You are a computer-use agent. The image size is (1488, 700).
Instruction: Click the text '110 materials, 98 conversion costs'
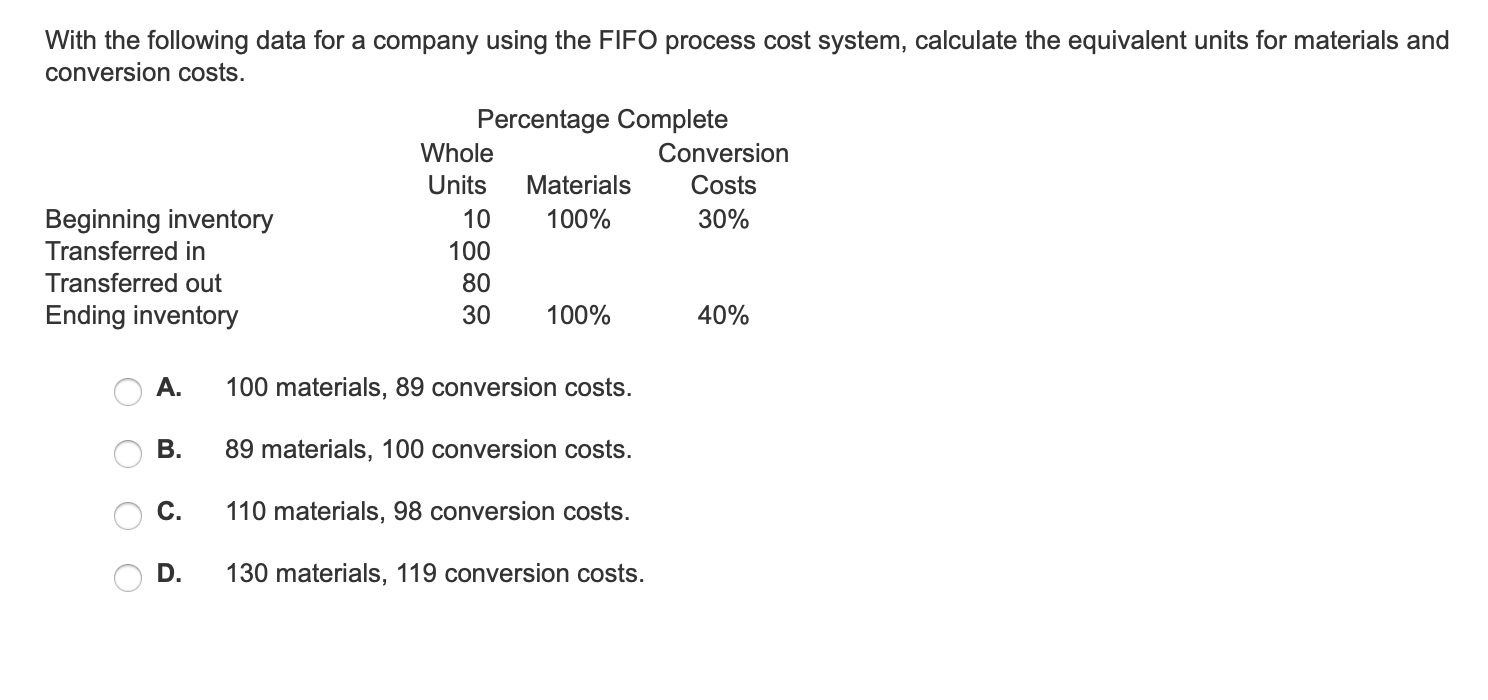tap(427, 512)
